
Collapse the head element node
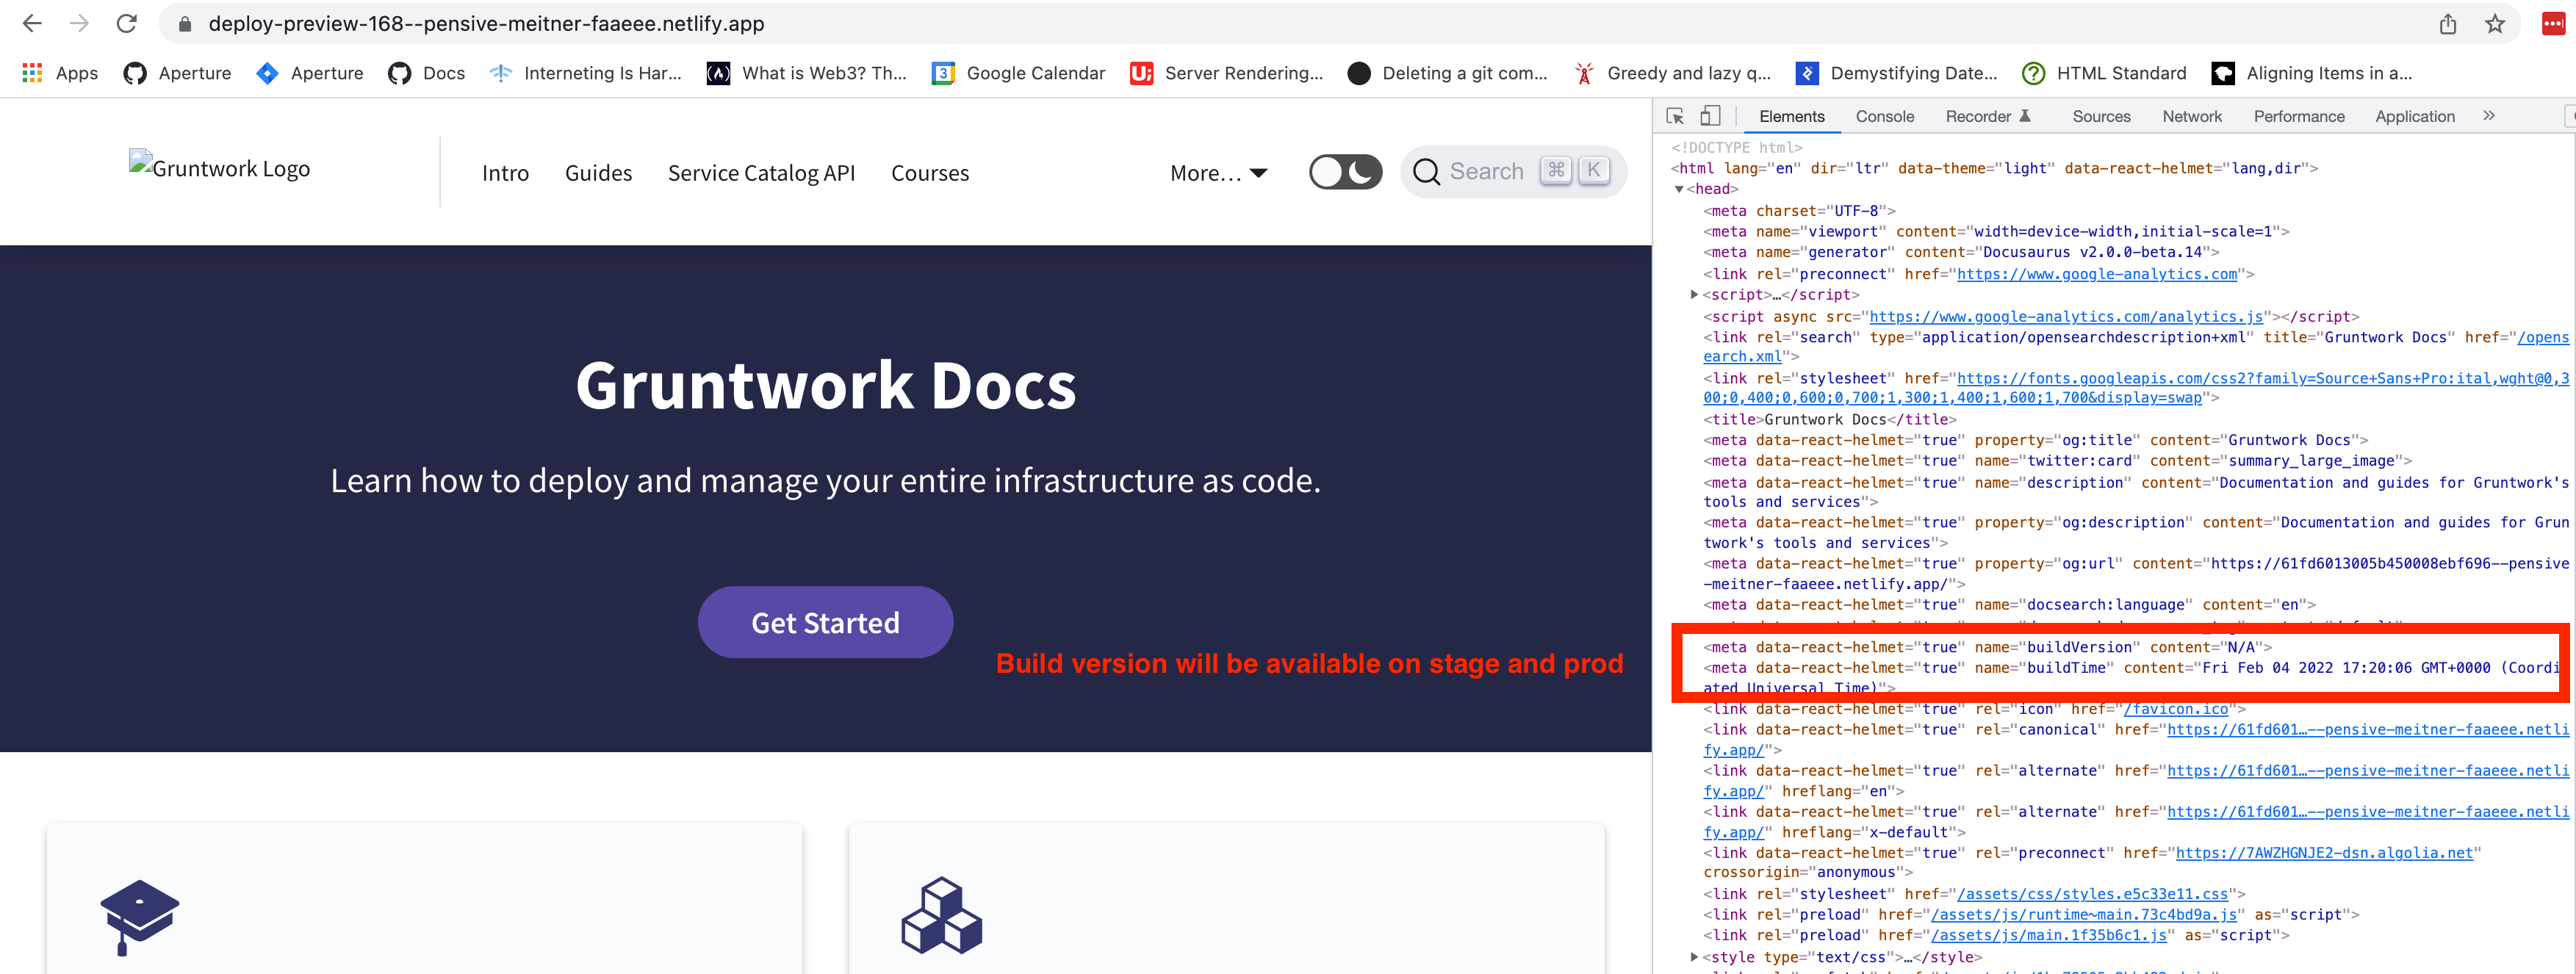(x=1679, y=189)
